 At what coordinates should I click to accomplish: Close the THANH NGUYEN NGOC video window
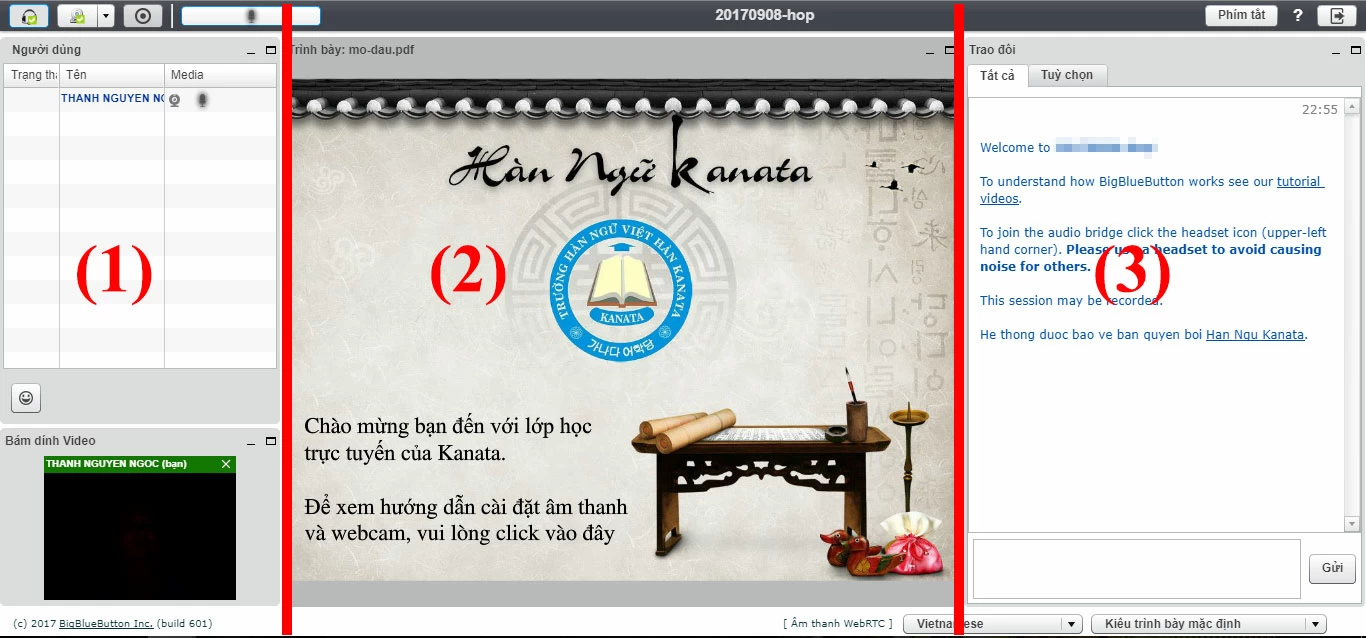coord(226,464)
